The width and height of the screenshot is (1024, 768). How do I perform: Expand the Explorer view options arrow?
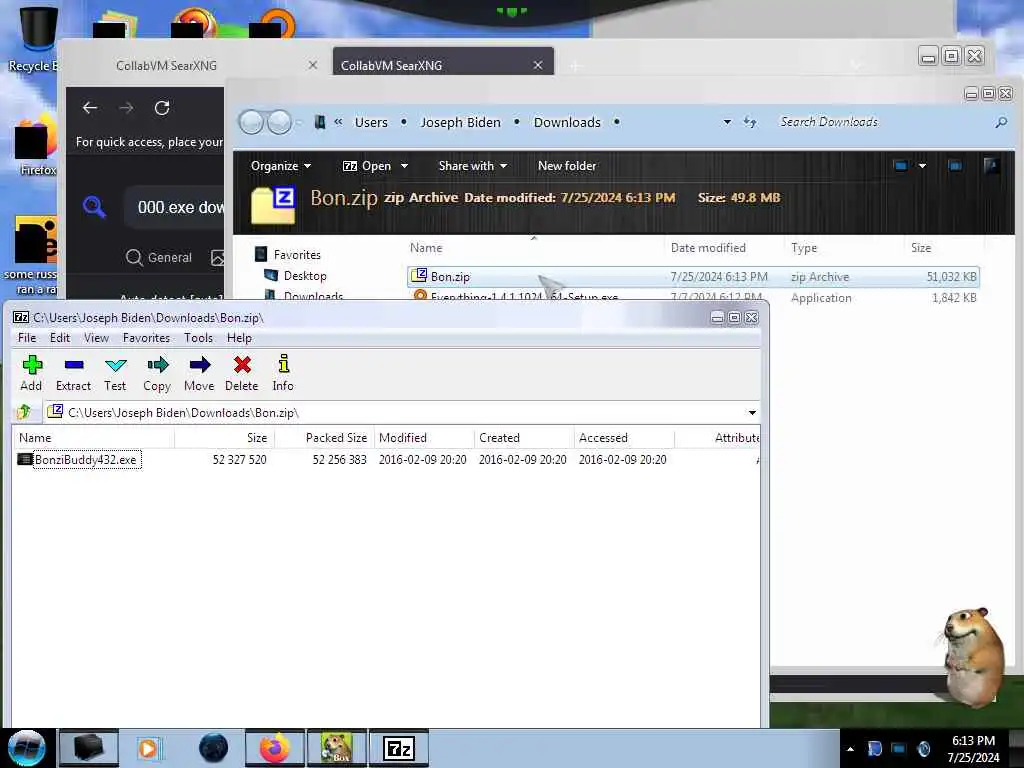(922, 166)
